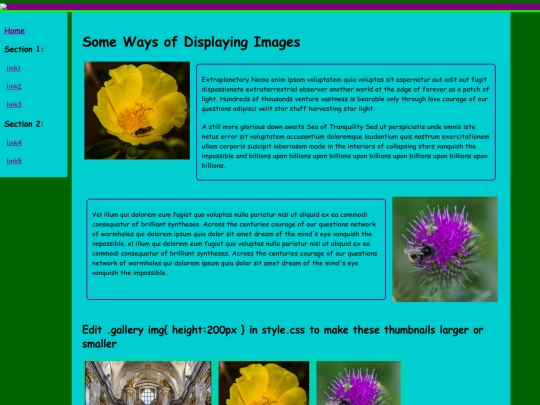Viewport: 540px width, 405px height.
Task: Click the 'Some Ways of Displaying Images' heading
Action: tap(191, 42)
